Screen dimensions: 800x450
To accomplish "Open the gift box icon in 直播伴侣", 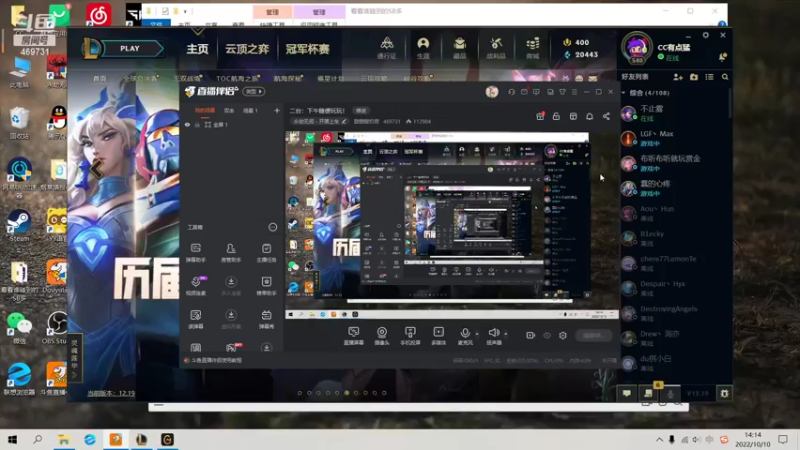I will click(x=540, y=116).
